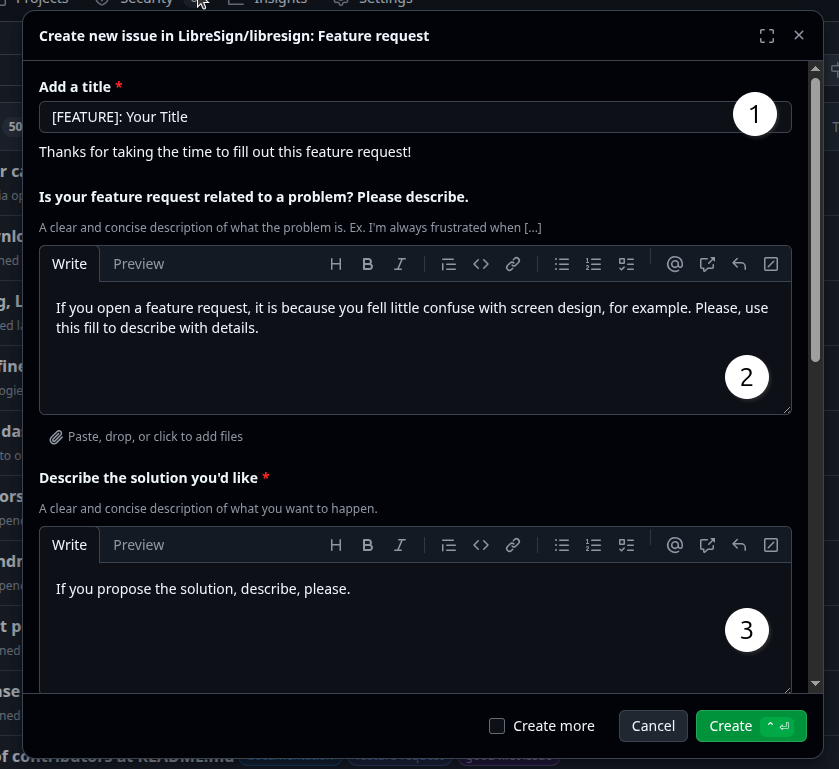
Task: Expand issue dialog to fullscreen
Action: [x=767, y=36]
